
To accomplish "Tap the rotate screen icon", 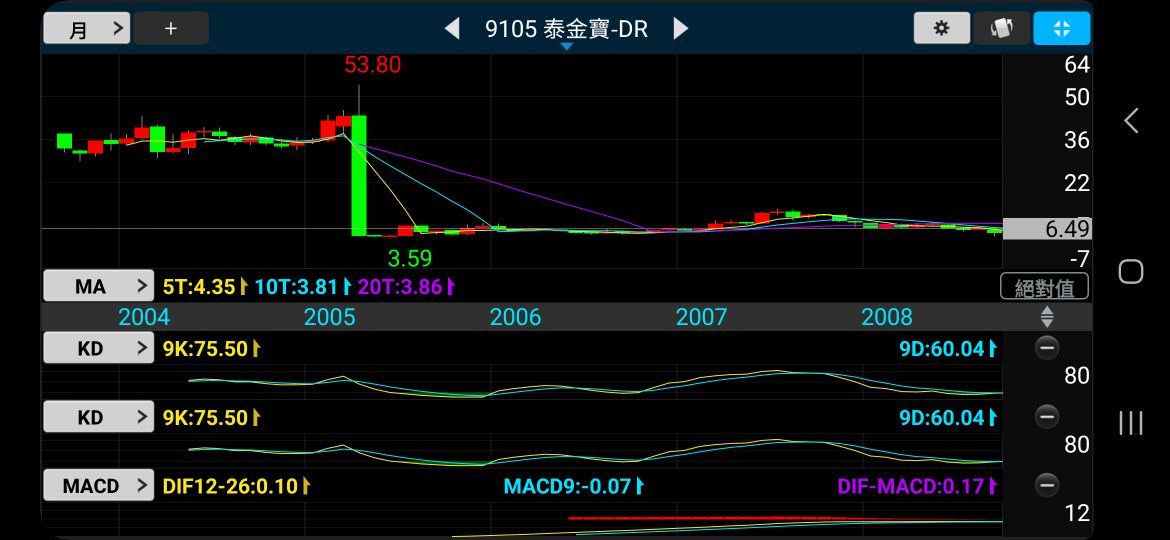I will tap(1001, 28).
